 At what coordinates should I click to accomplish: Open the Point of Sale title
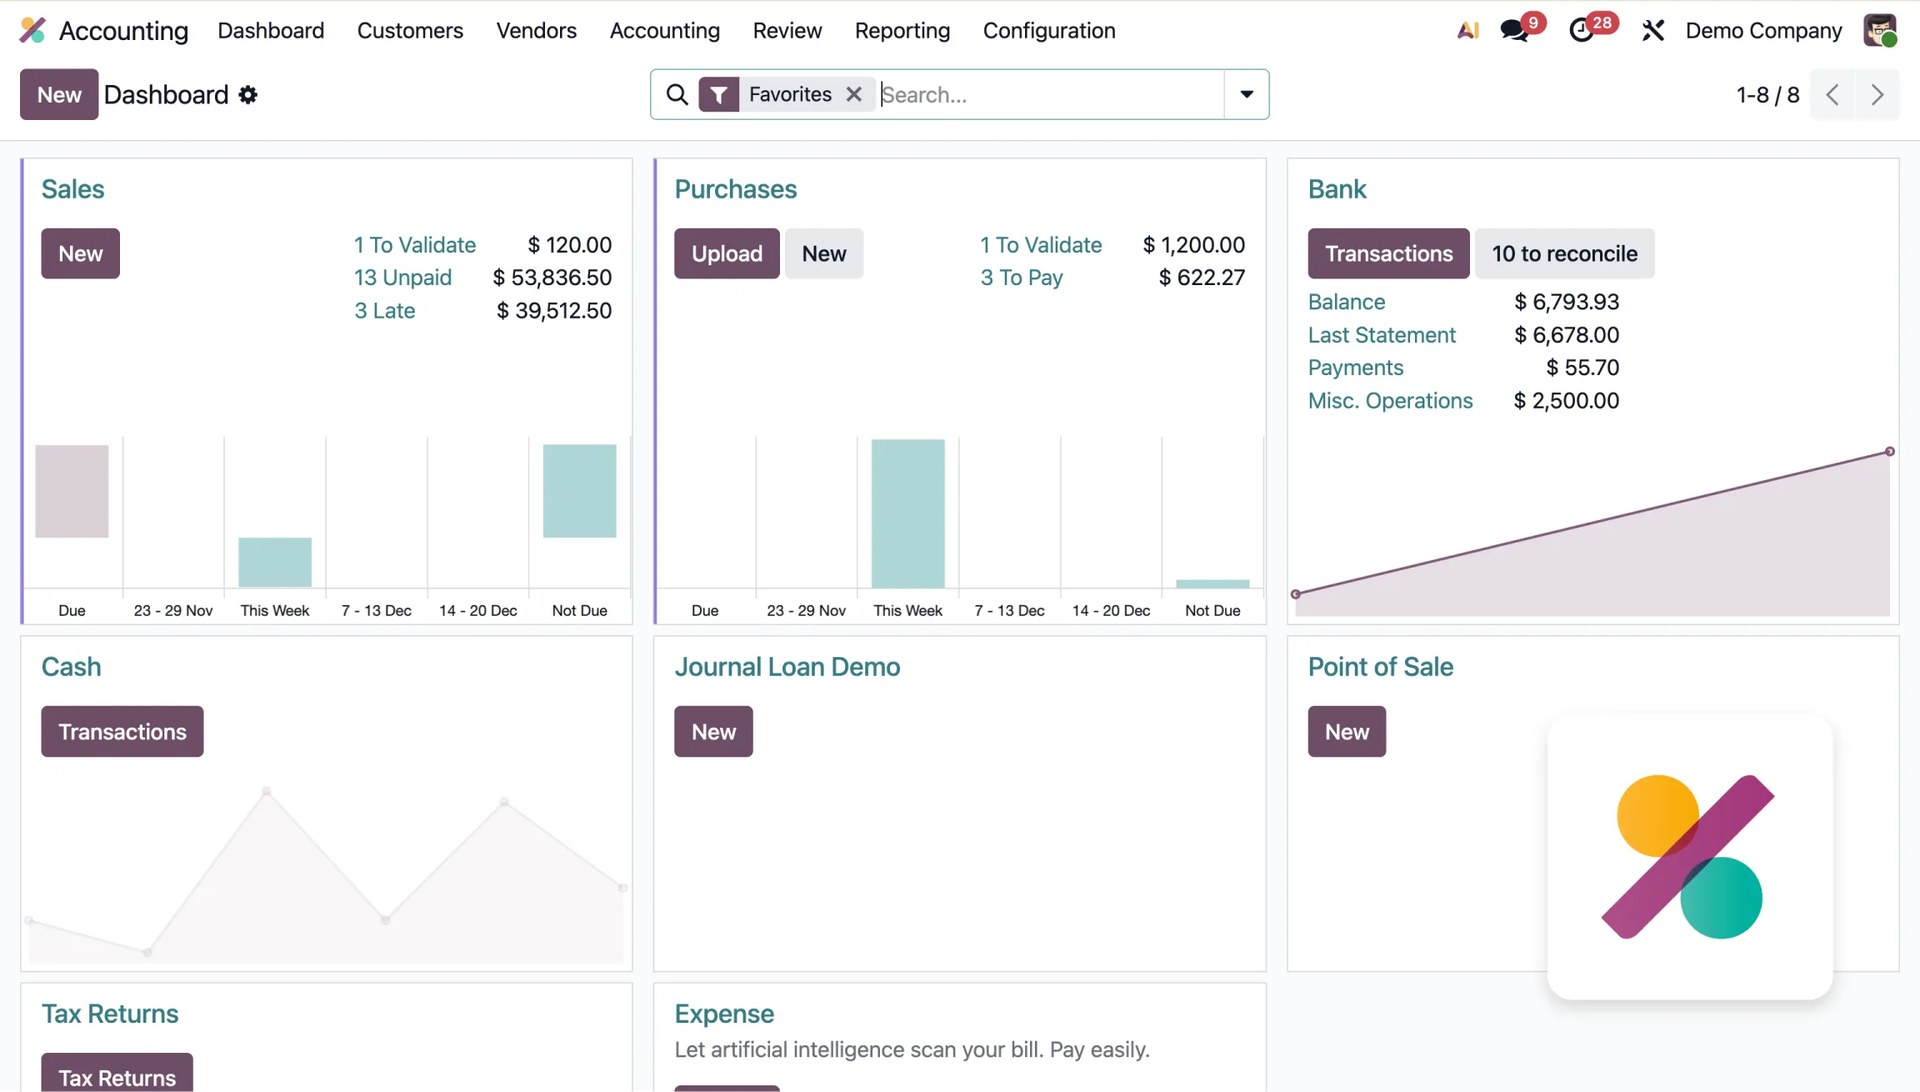pos(1380,667)
